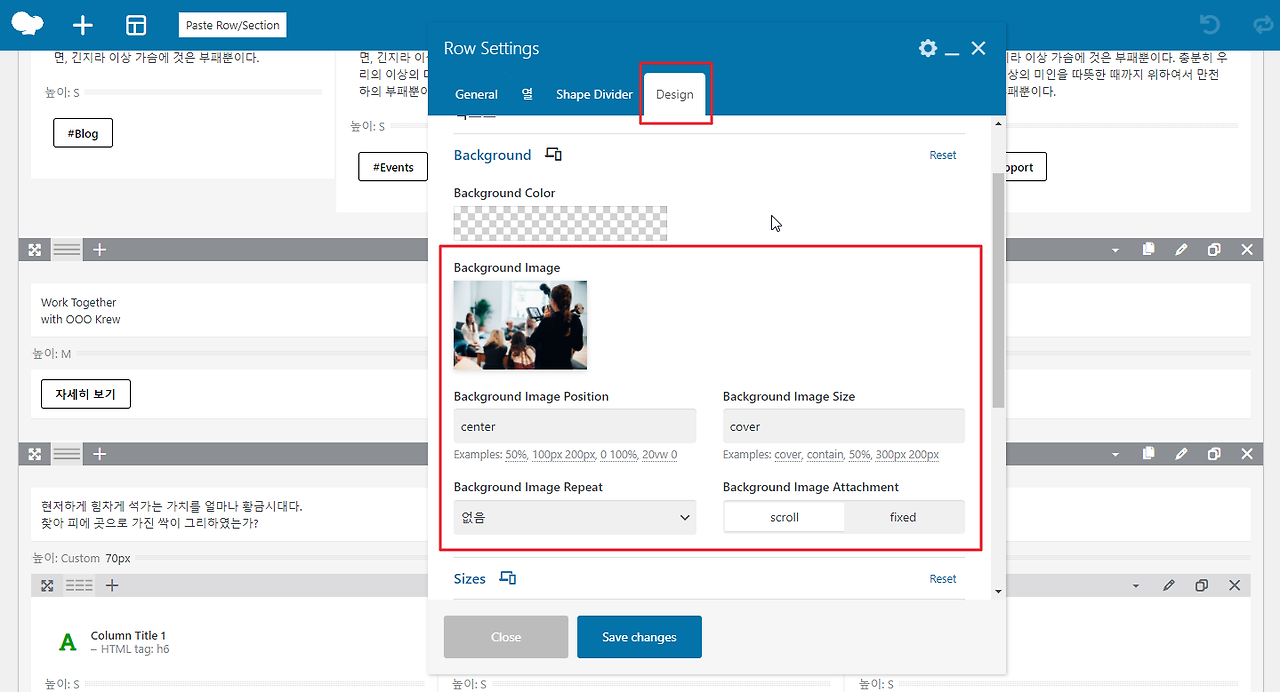This screenshot has width=1280, height=692.
Task: Click the move handle of the Work Together row
Action: (35, 250)
